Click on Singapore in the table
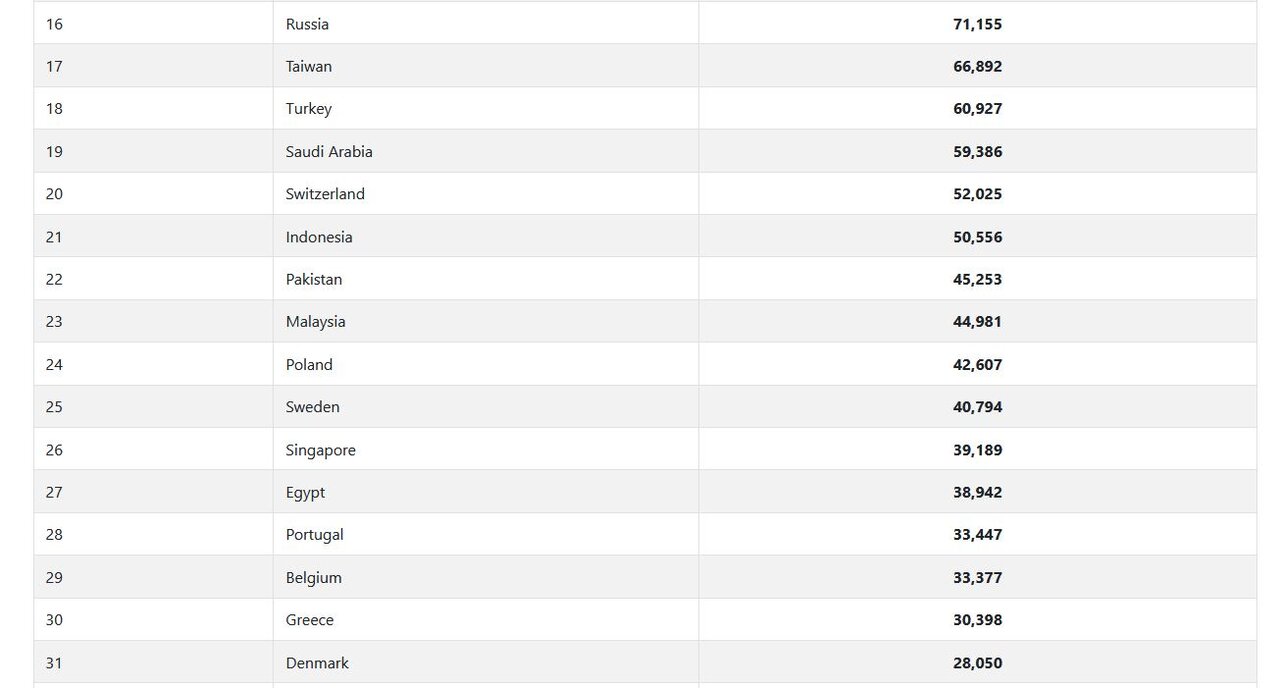The height and width of the screenshot is (688, 1280). click(x=320, y=450)
